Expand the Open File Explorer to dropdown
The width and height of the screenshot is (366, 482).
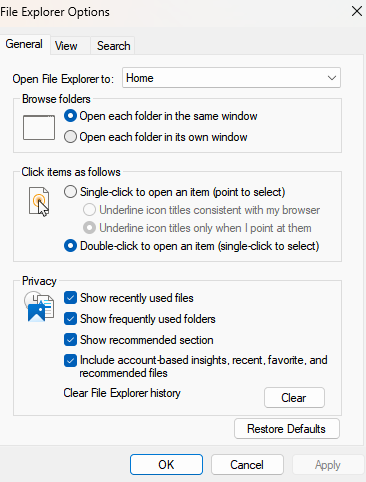(231, 78)
